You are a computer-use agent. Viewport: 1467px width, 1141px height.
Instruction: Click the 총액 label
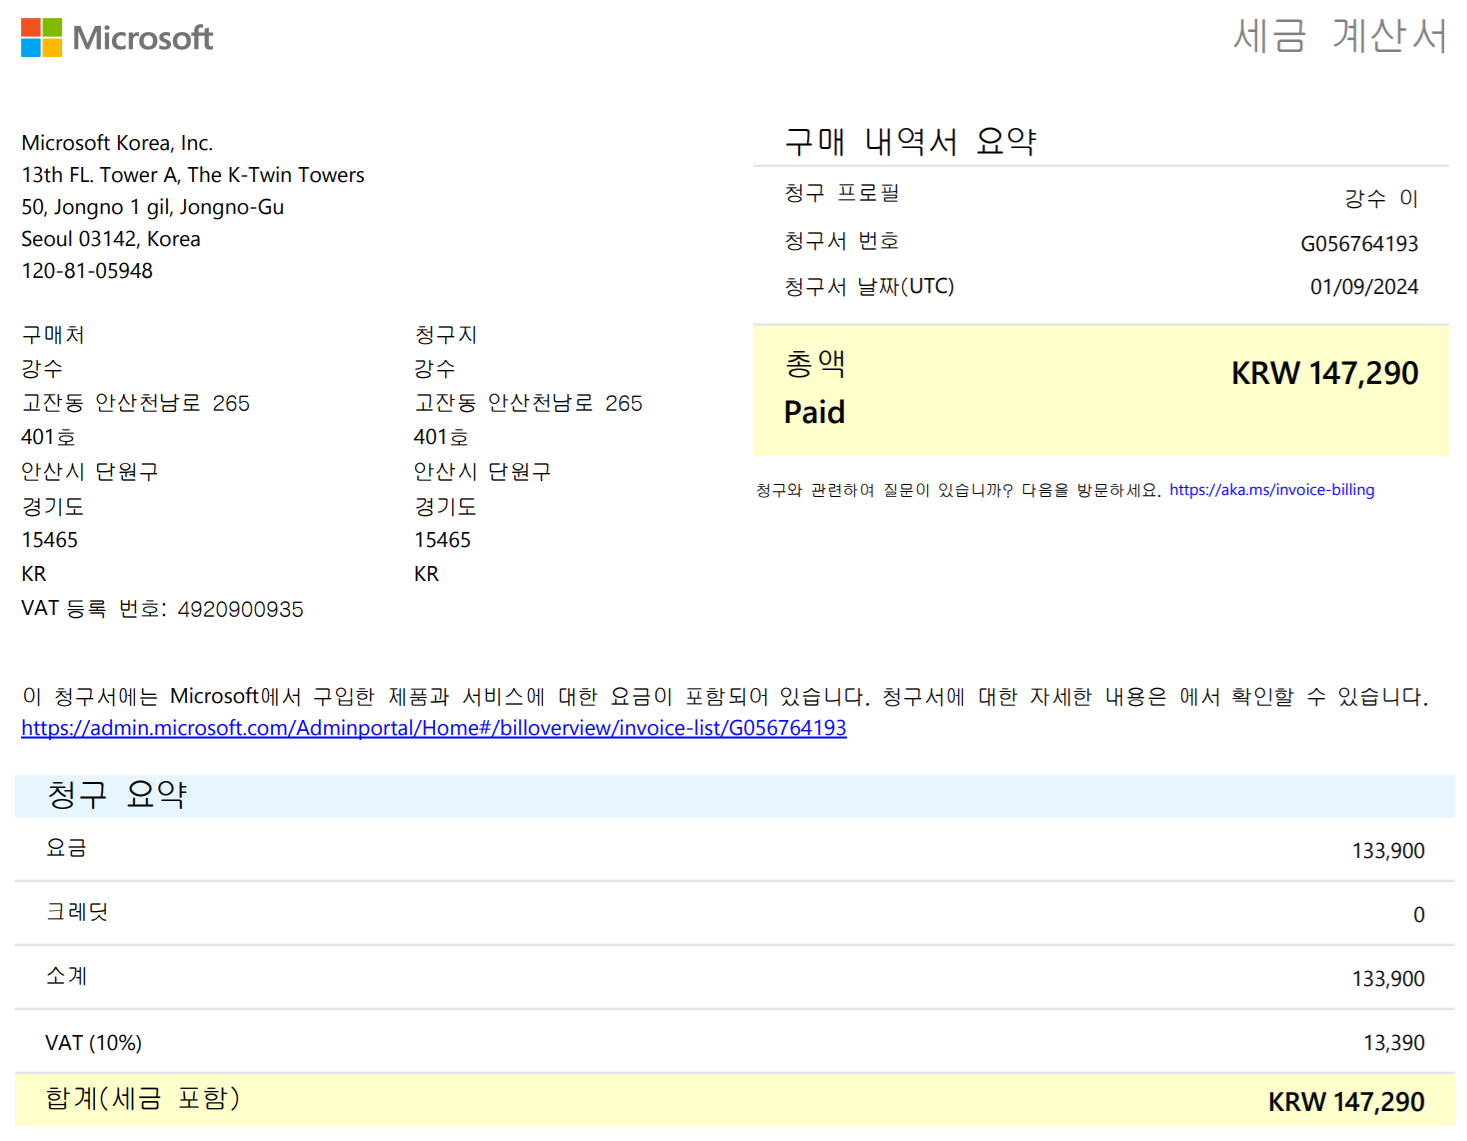(x=815, y=363)
